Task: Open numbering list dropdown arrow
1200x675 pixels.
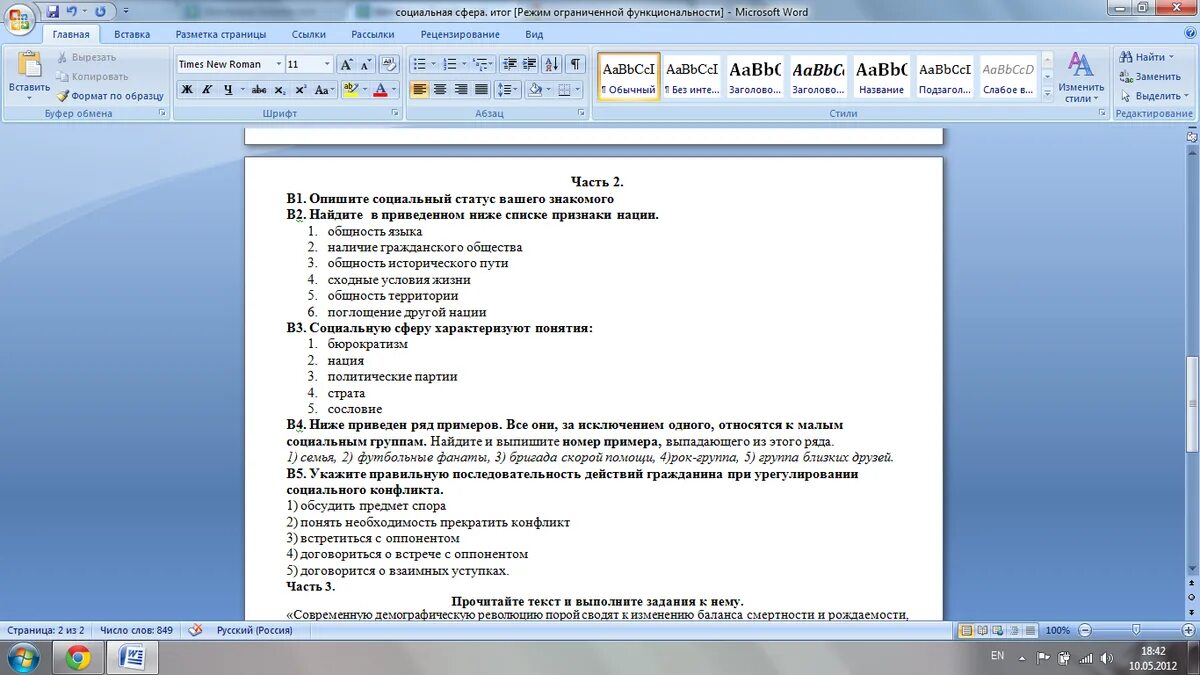Action: [x=464, y=64]
